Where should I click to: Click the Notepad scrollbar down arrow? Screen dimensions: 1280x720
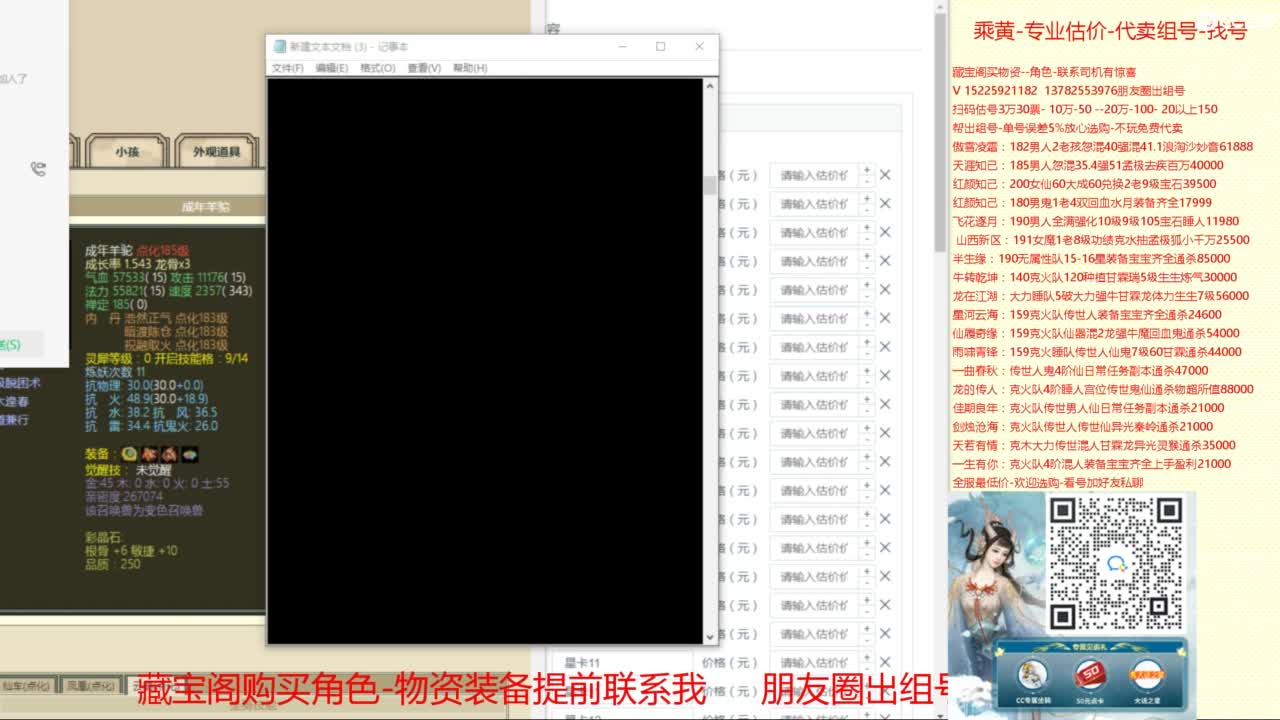pyautogui.click(x=711, y=636)
